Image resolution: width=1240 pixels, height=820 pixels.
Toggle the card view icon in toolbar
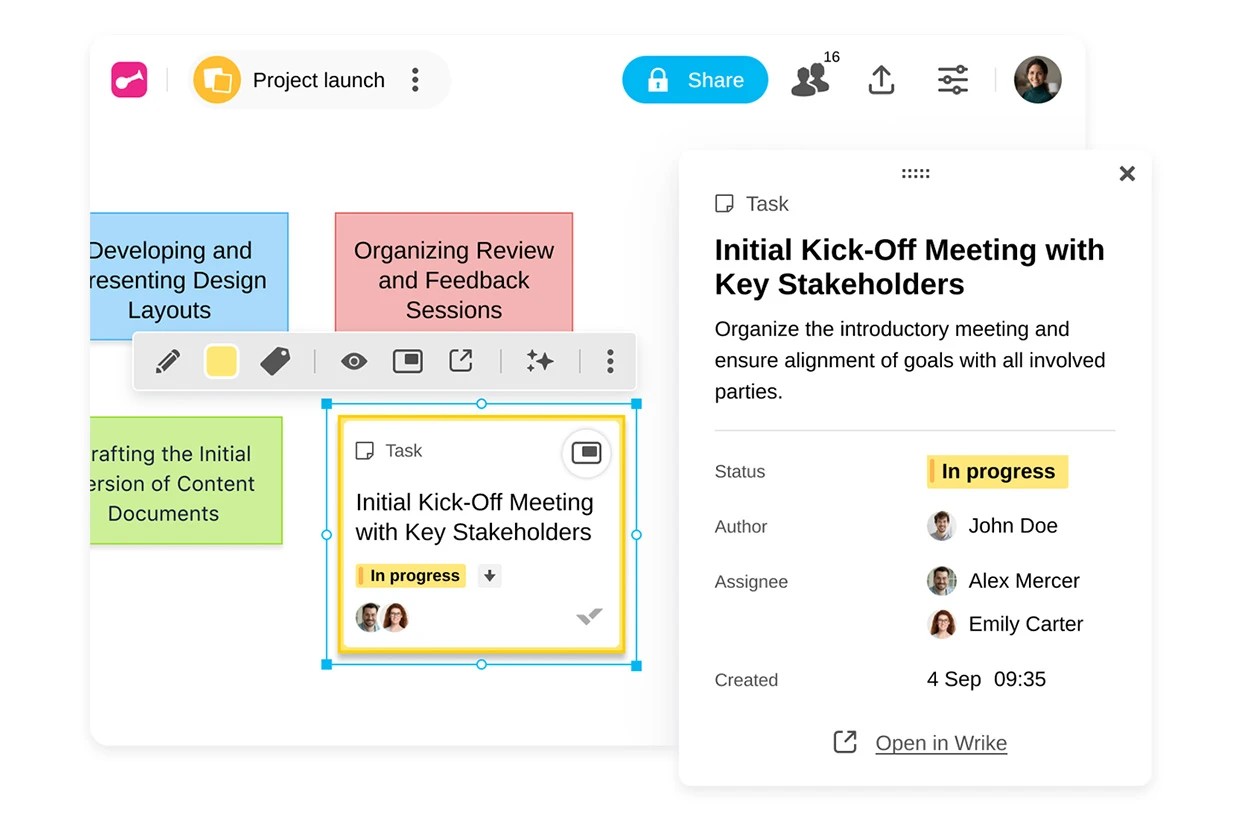(x=408, y=361)
